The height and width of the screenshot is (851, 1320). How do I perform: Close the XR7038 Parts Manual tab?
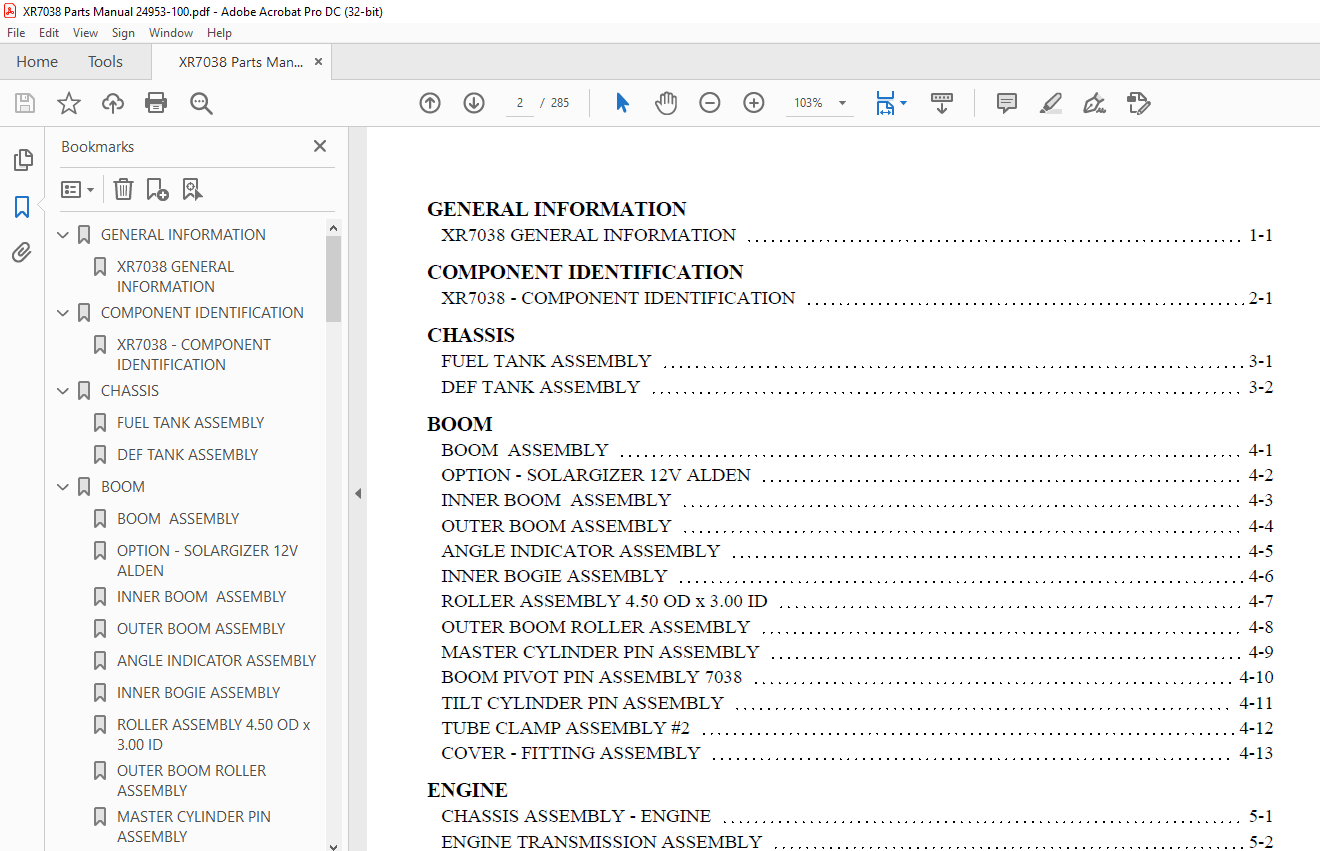[318, 62]
